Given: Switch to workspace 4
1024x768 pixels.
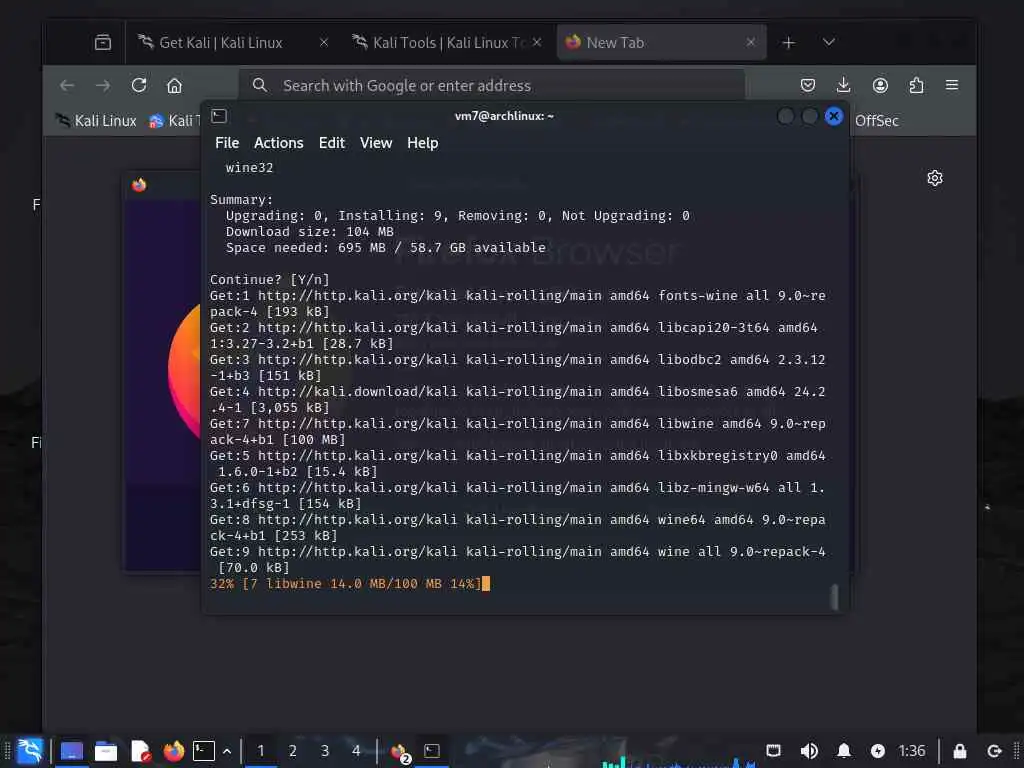Looking at the screenshot, I should pyautogui.click(x=356, y=751).
